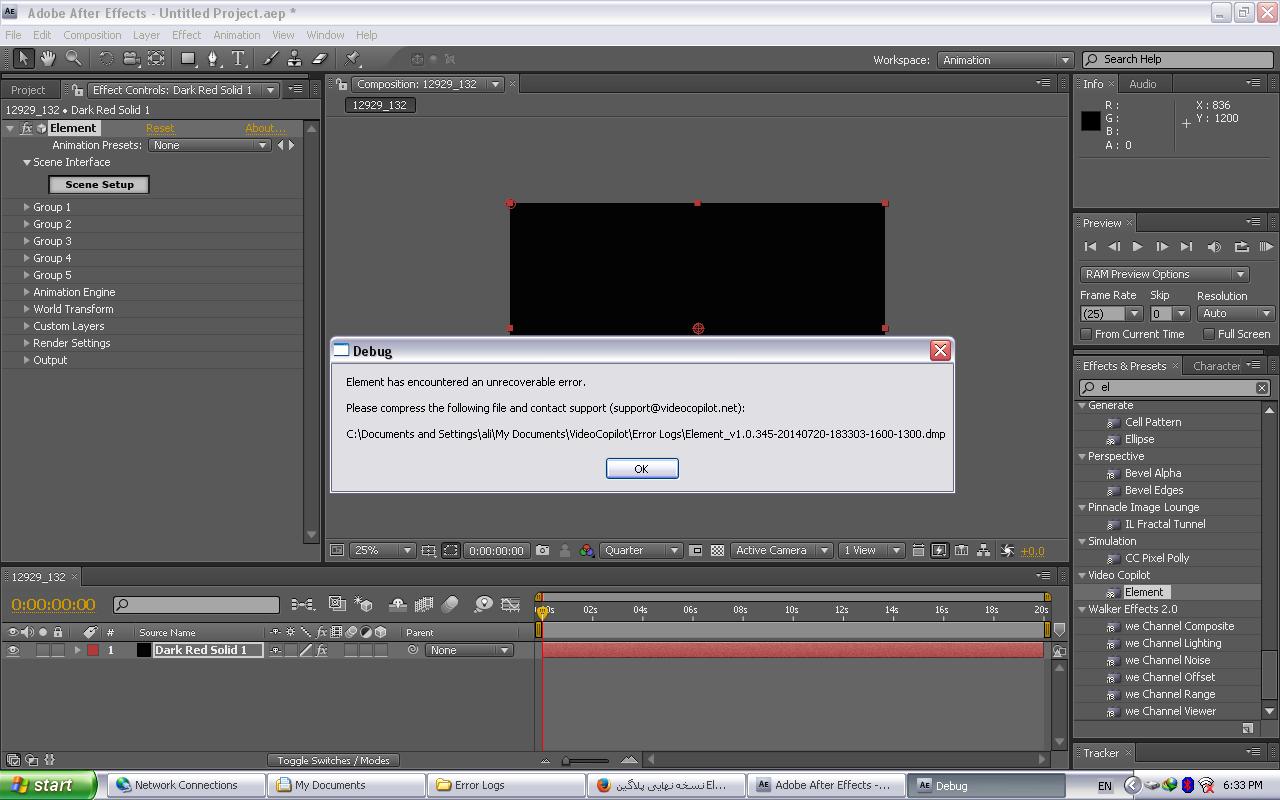The image size is (1280, 800).
Task: Select the Brush tool
Action: pyautogui.click(x=270, y=59)
